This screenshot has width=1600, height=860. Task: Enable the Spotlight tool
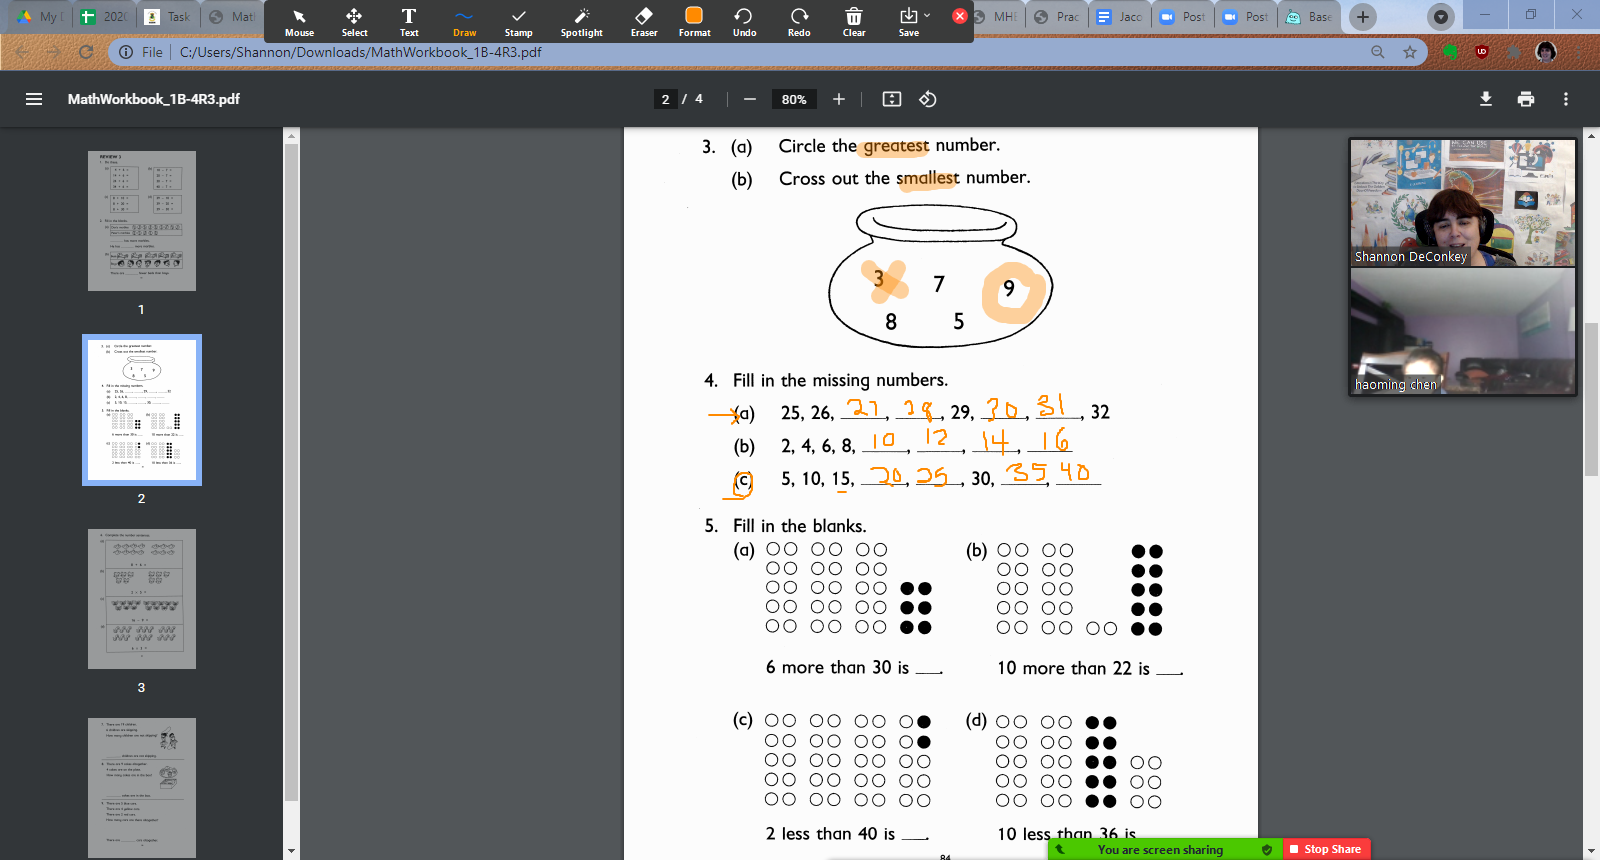pyautogui.click(x=581, y=22)
